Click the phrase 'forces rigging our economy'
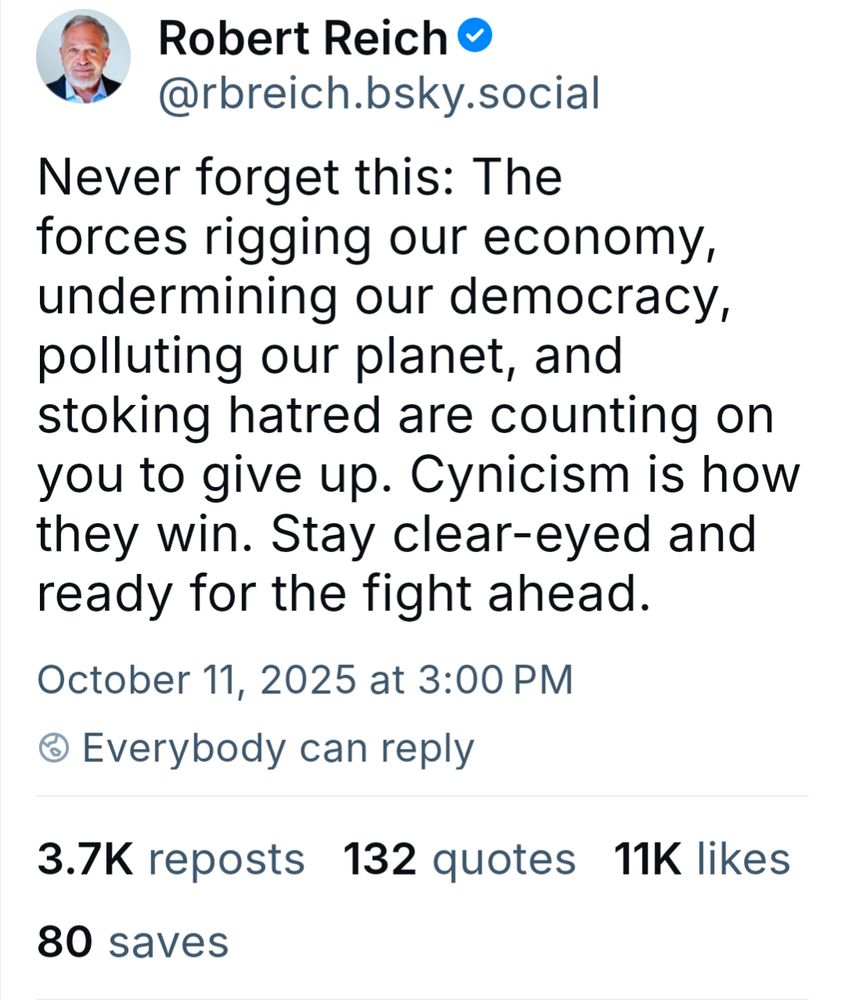The height and width of the screenshot is (1000, 845). click(374, 239)
